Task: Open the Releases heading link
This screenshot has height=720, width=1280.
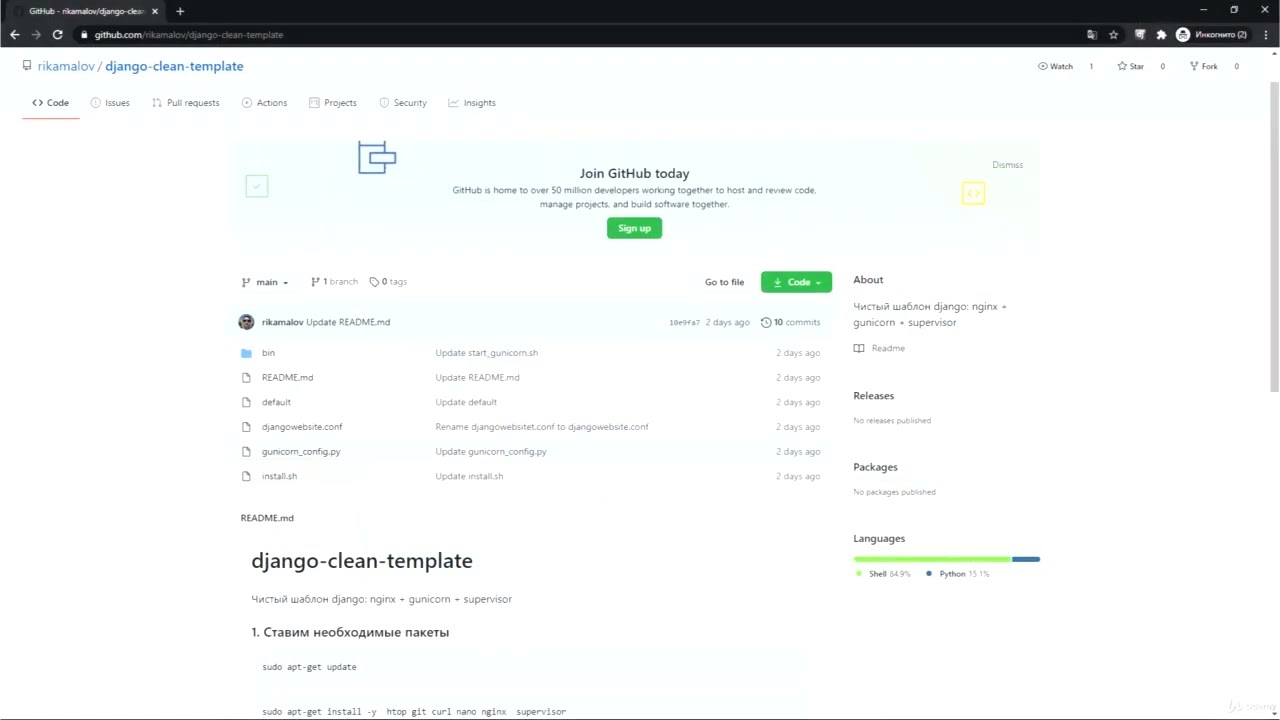Action: click(873, 396)
